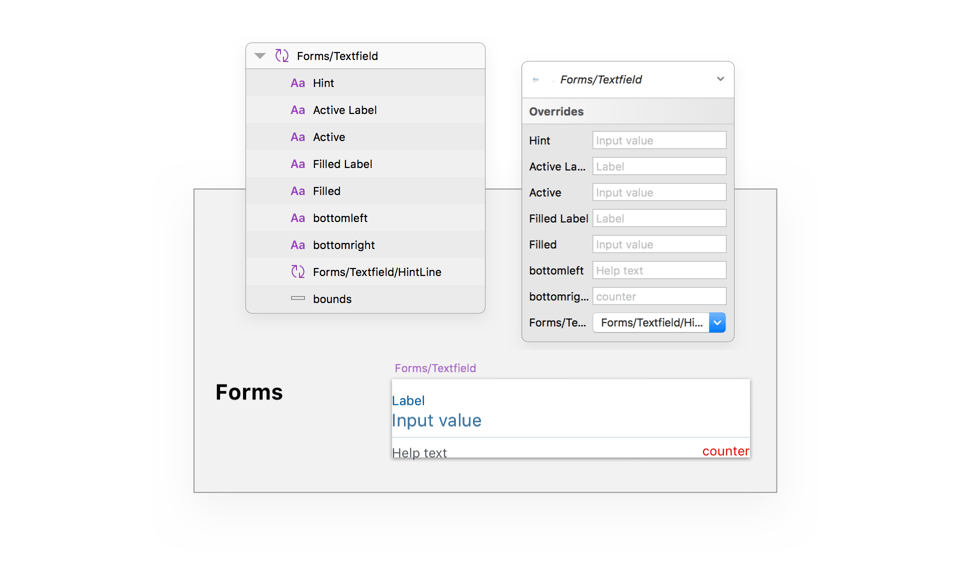The height and width of the screenshot is (561, 970).
Task: Select the Forms/Textfield/HintLine layer
Action: tap(365, 272)
